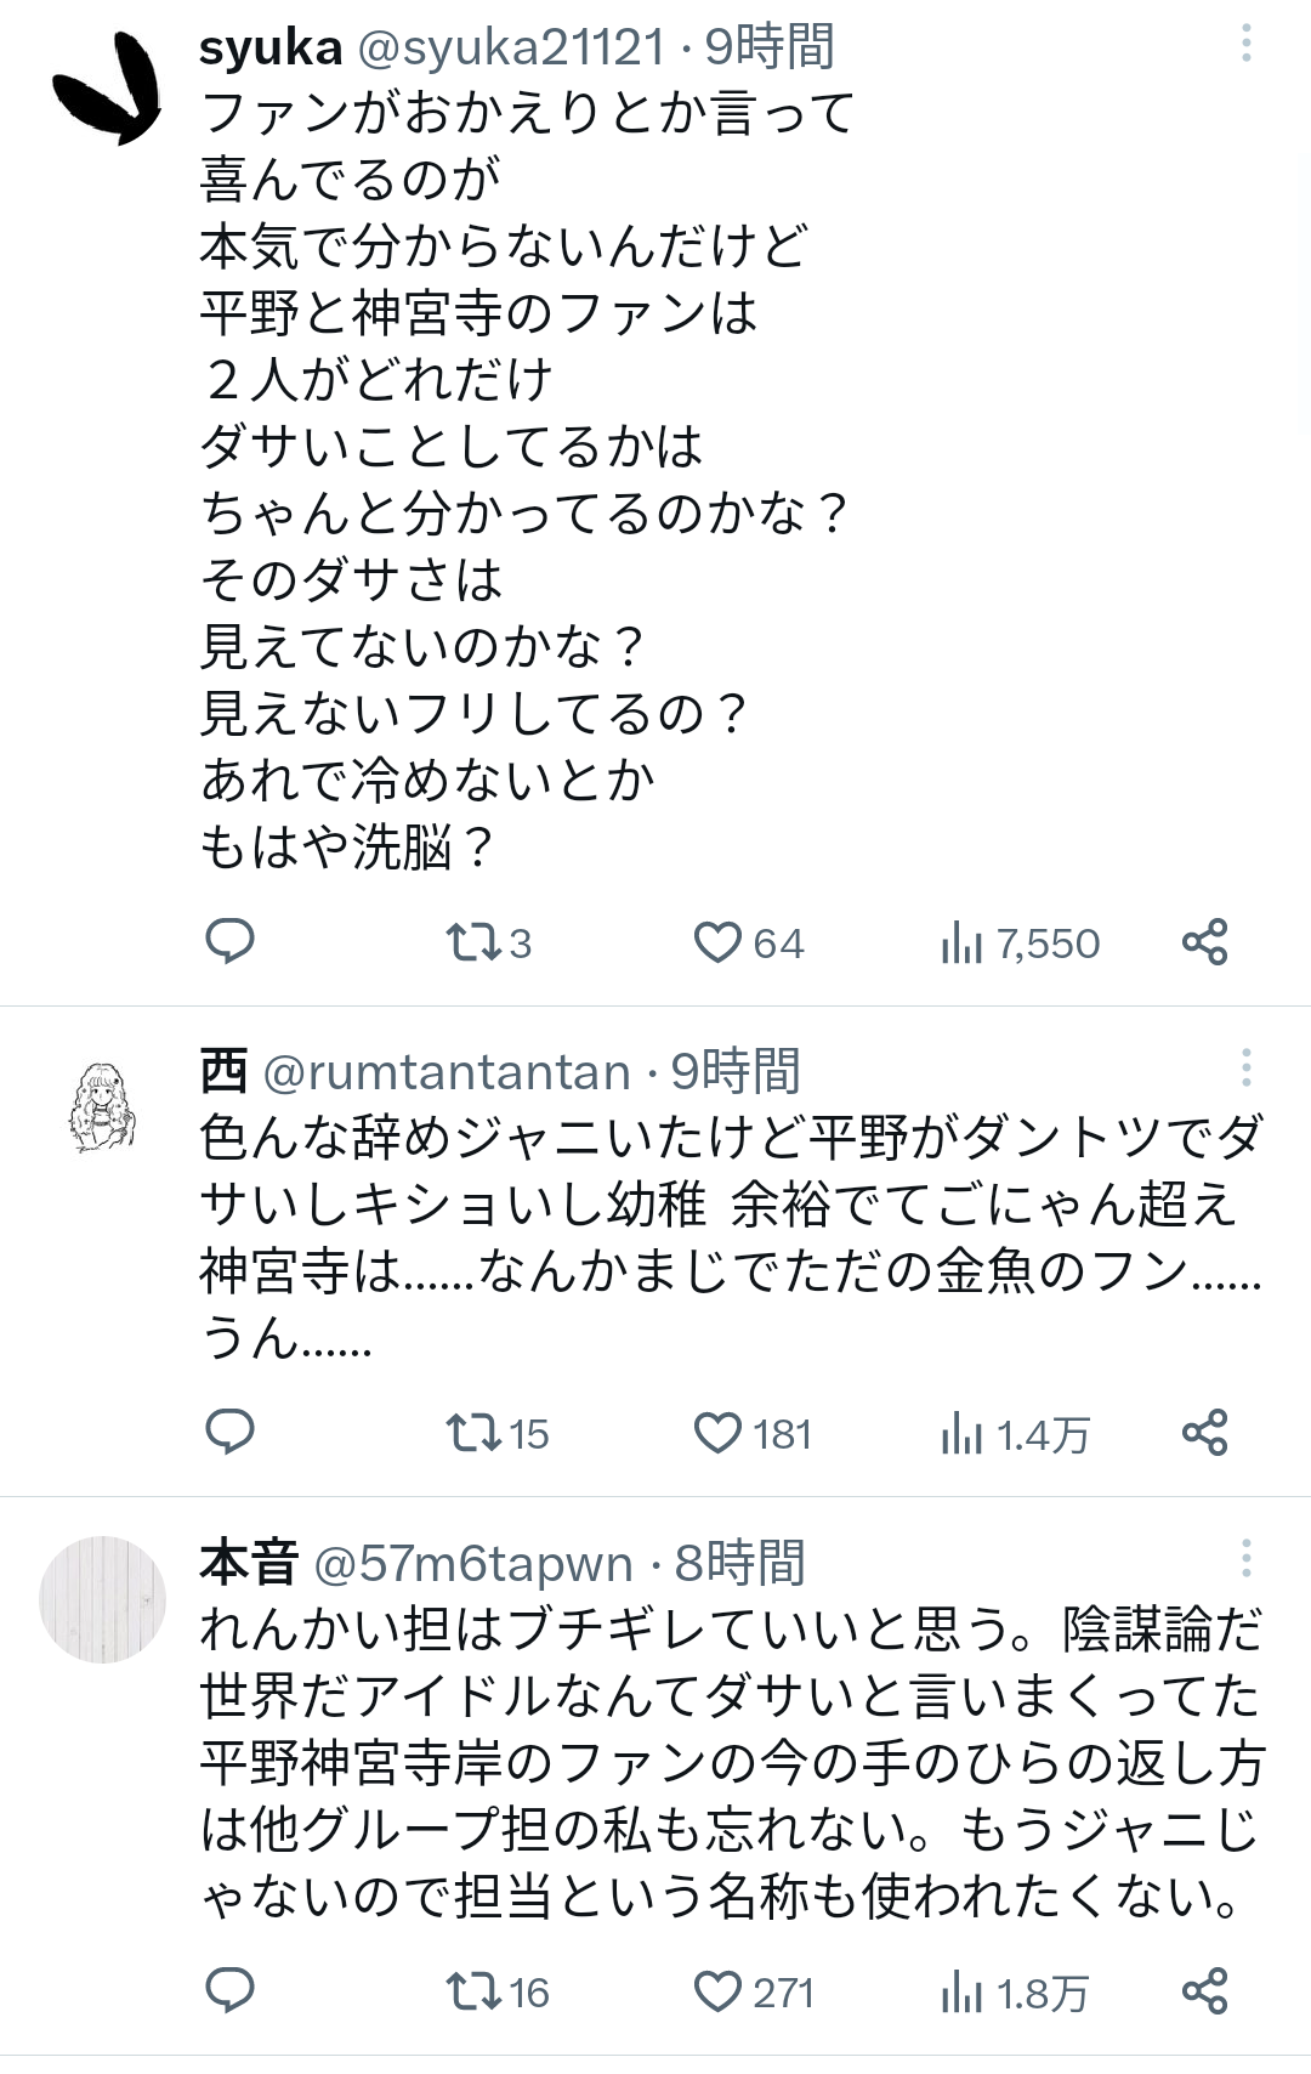Retweet the tweet with 15 retweets
Viewport: 1311px width, 2074px height.
pyautogui.click(x=497, y=1434)
